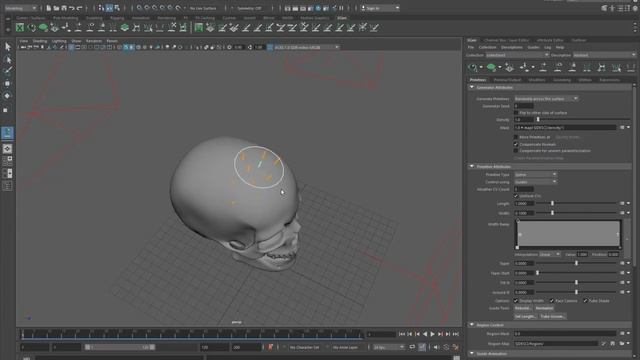Click the Length expression editor icon
640x360 pixels.
pos(622,203)
